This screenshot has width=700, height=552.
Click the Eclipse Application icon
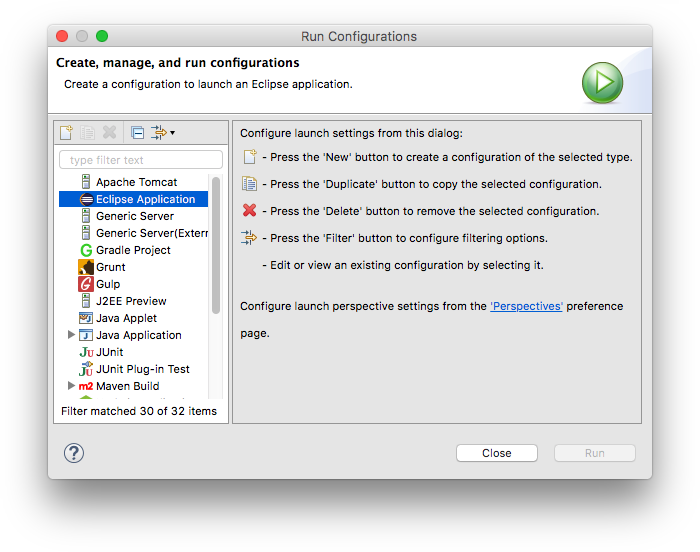86,199
